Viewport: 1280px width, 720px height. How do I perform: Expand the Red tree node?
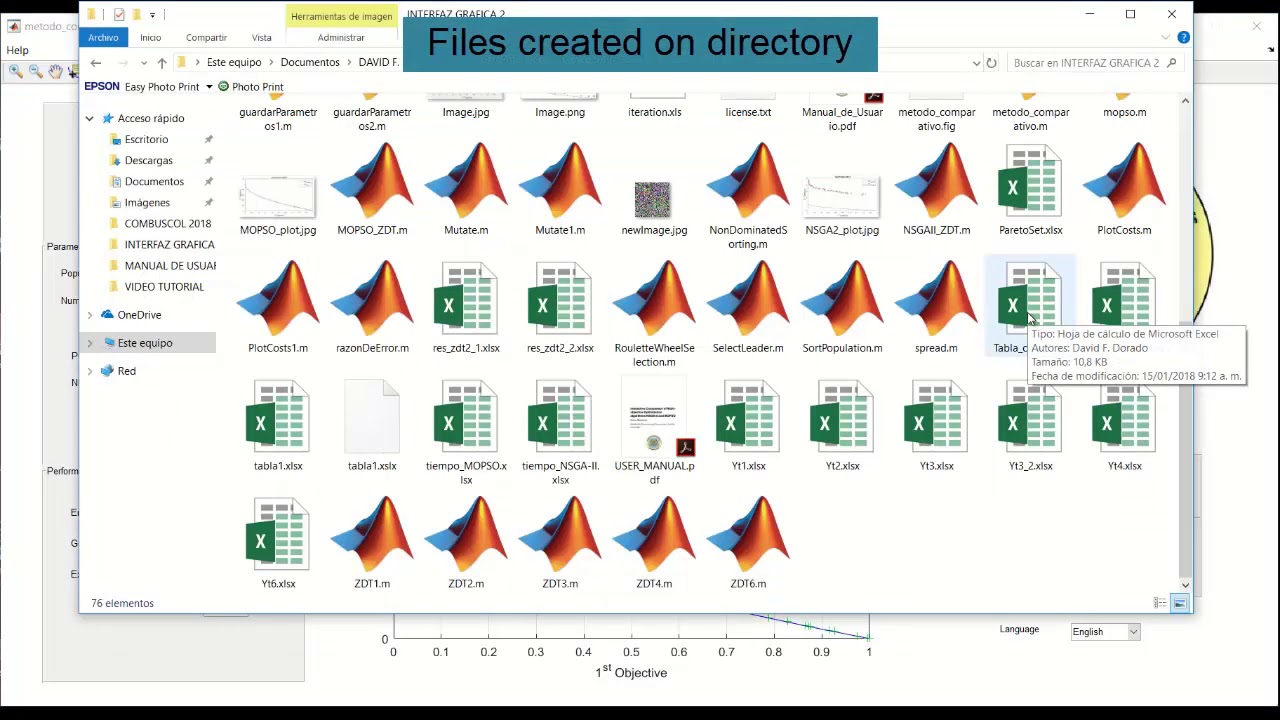tap(89, 371)
